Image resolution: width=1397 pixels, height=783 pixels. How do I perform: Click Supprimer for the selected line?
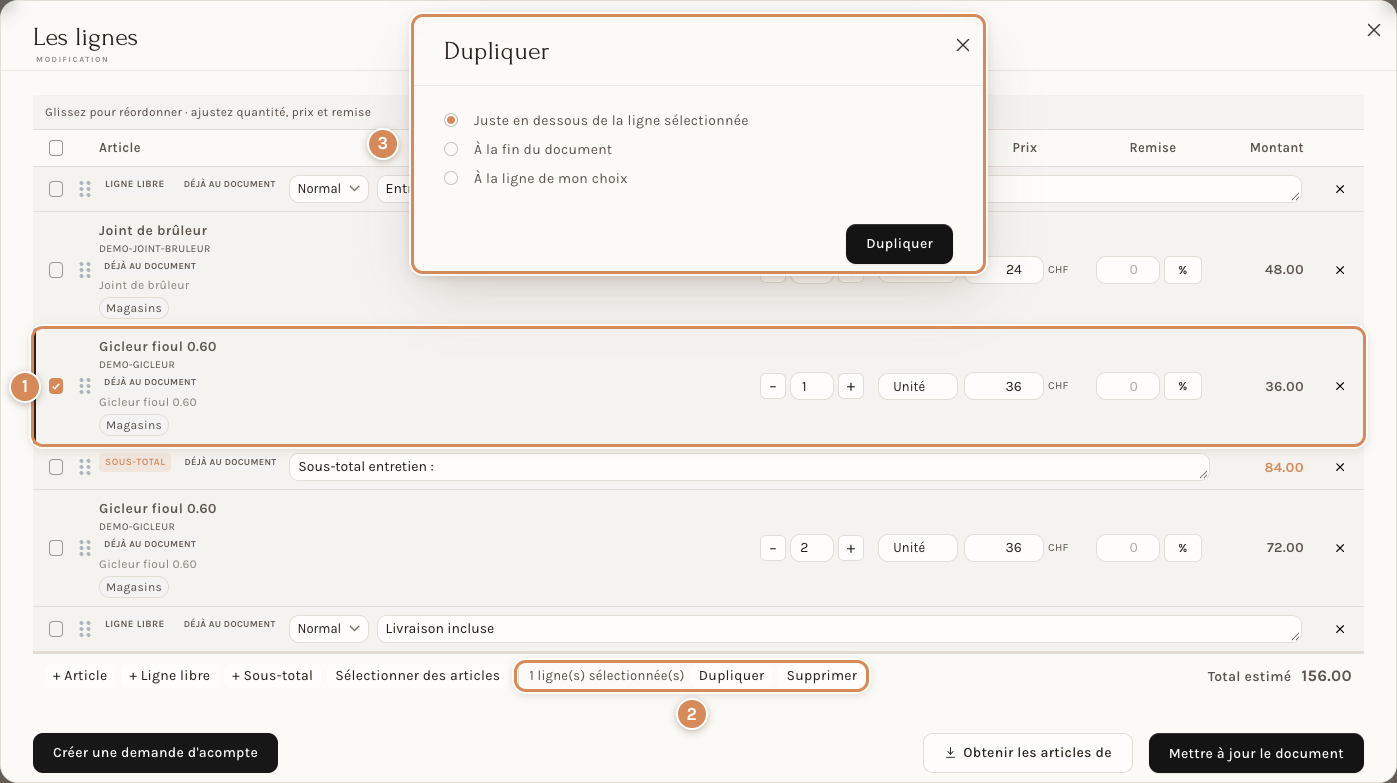[x=822, y=676]
